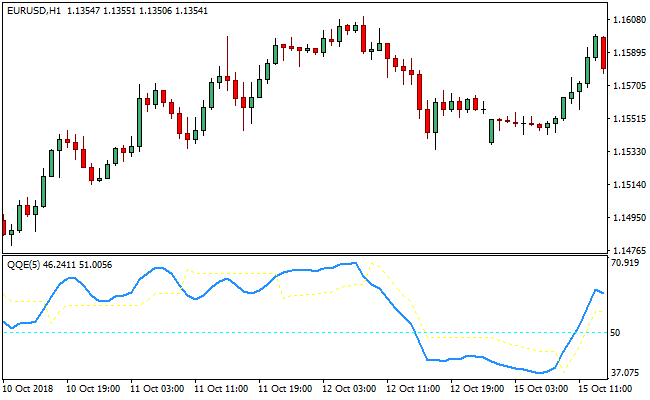The width and height of the screenshot is (650, 400).
Task: Click the 12 Oct 19:00 time label
Action: pyautogui.click(x=477, y=389)
